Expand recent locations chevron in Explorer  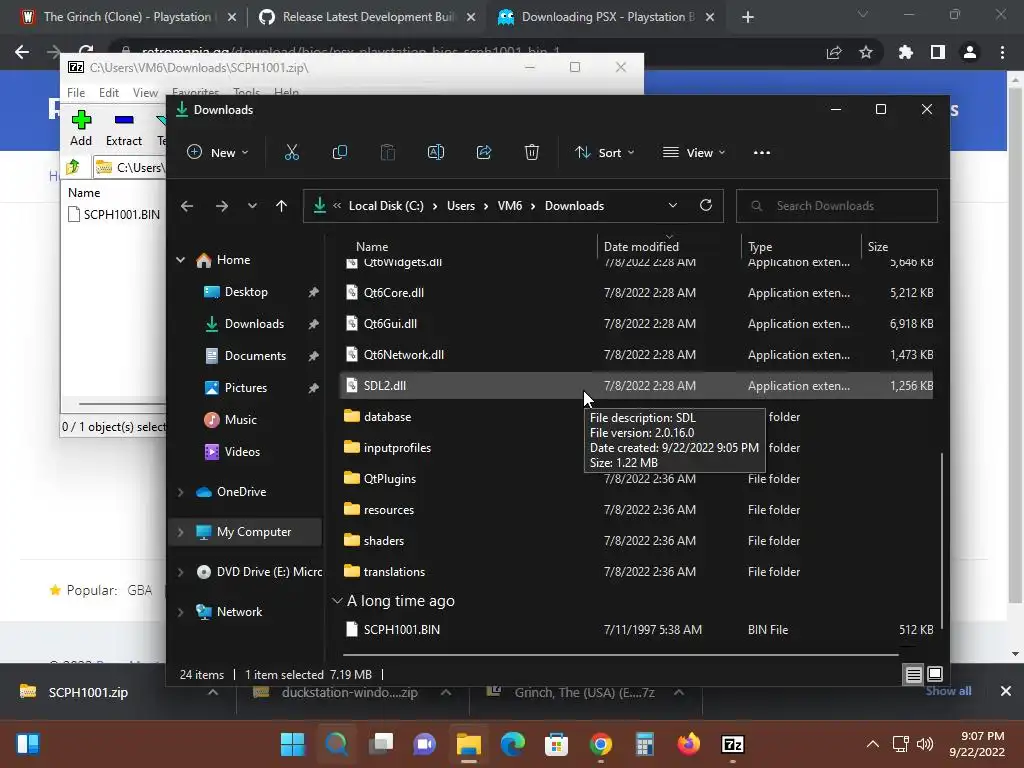click(x=252, y=206)
